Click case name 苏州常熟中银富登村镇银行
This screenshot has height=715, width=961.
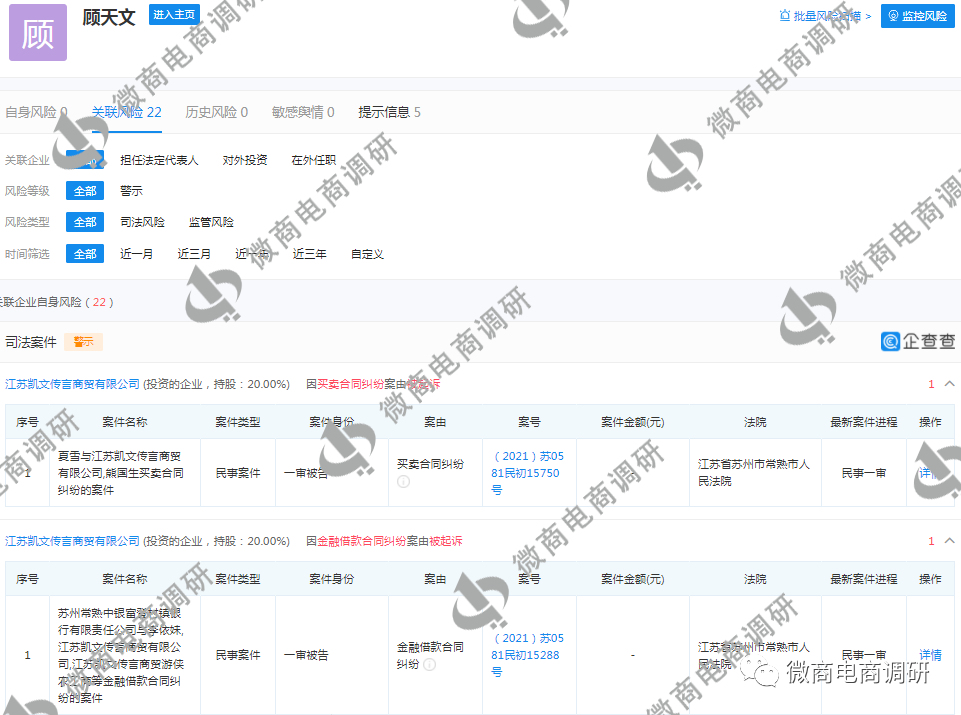click(x=120, y=655)
